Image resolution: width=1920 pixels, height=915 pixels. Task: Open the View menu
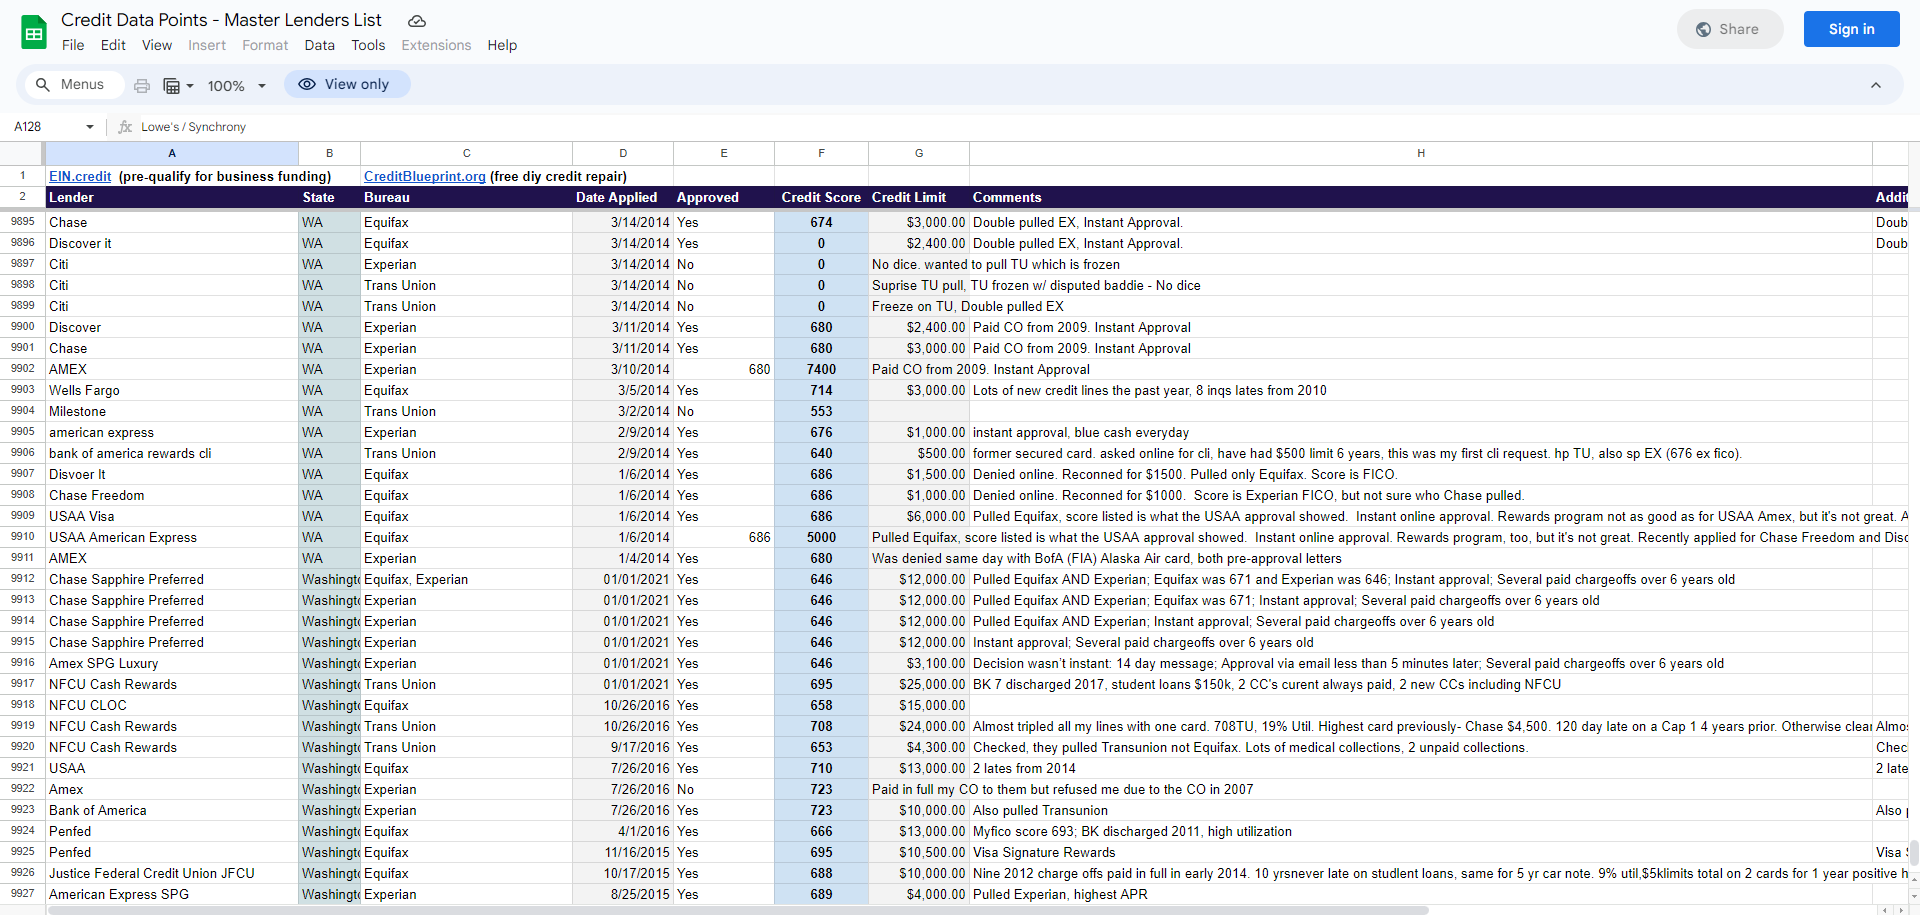(x=156, y=45)
